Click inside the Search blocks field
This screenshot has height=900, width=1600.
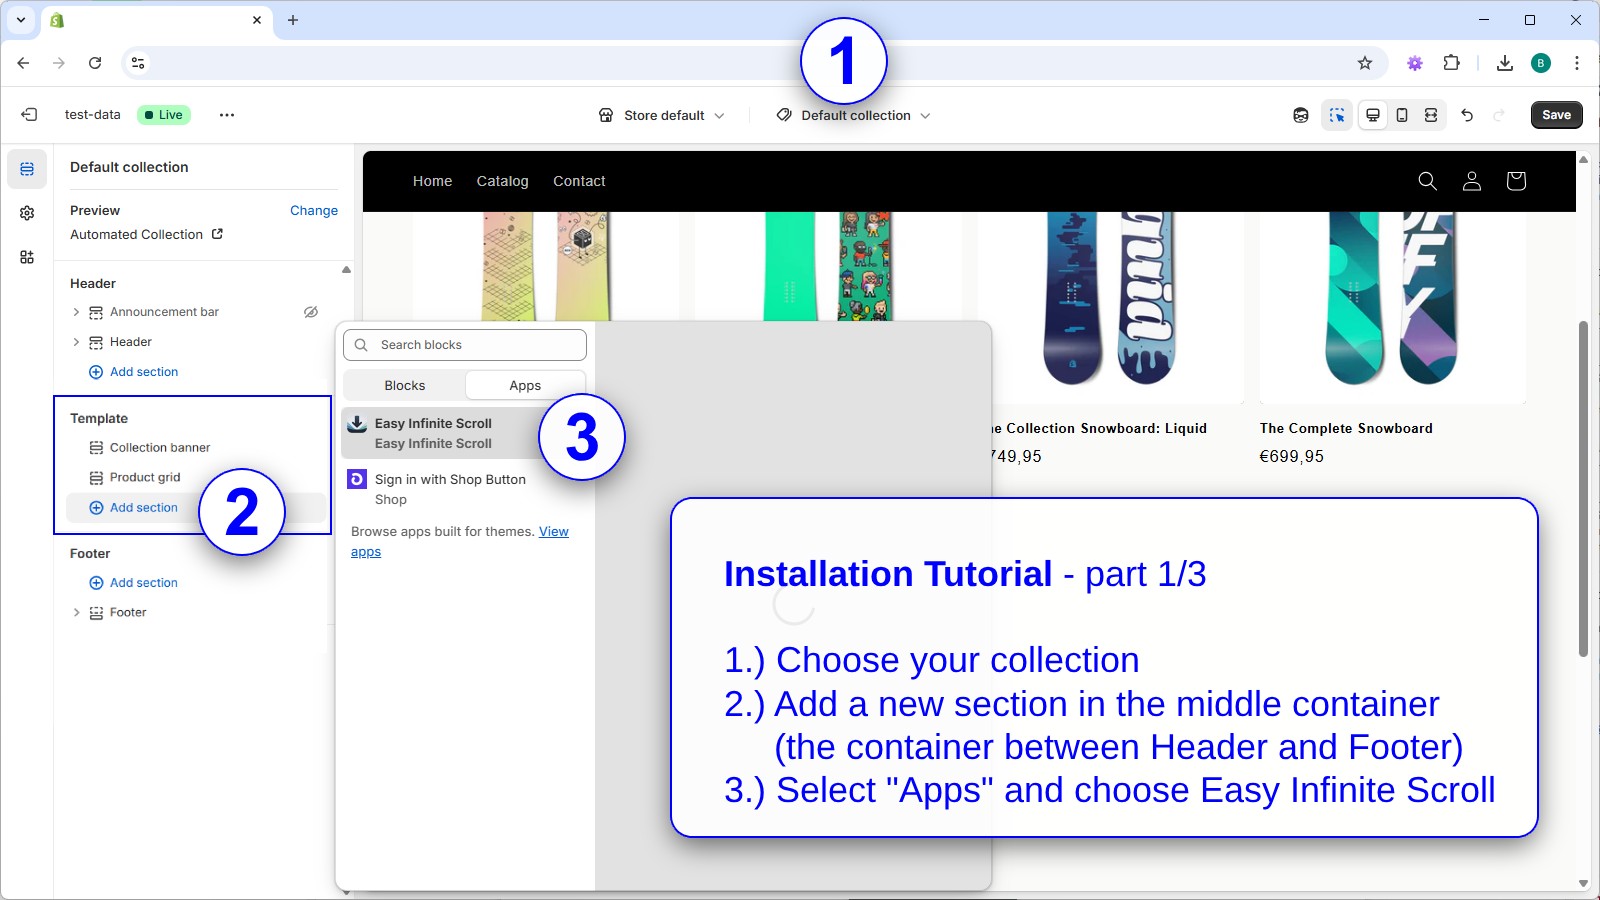[465, 344]
